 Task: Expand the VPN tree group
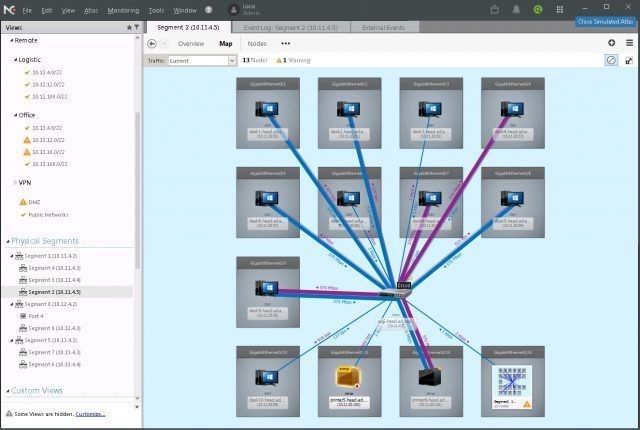(16, 182)
